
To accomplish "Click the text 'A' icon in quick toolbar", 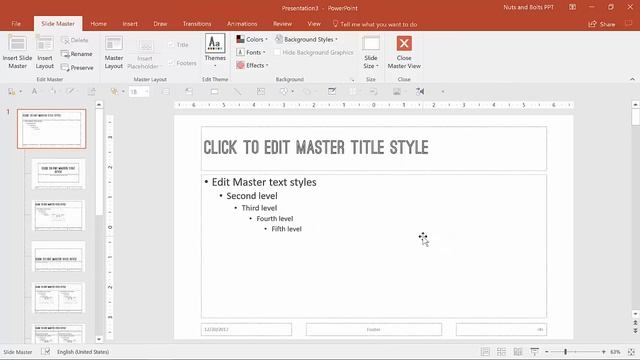I will (x=35, y=92).
